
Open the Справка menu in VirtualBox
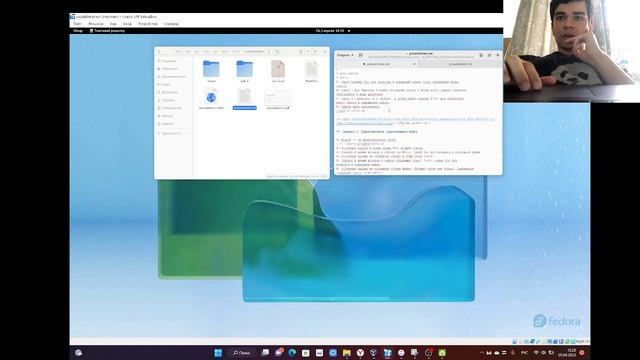pyautogui.click(x=171, y=24)
